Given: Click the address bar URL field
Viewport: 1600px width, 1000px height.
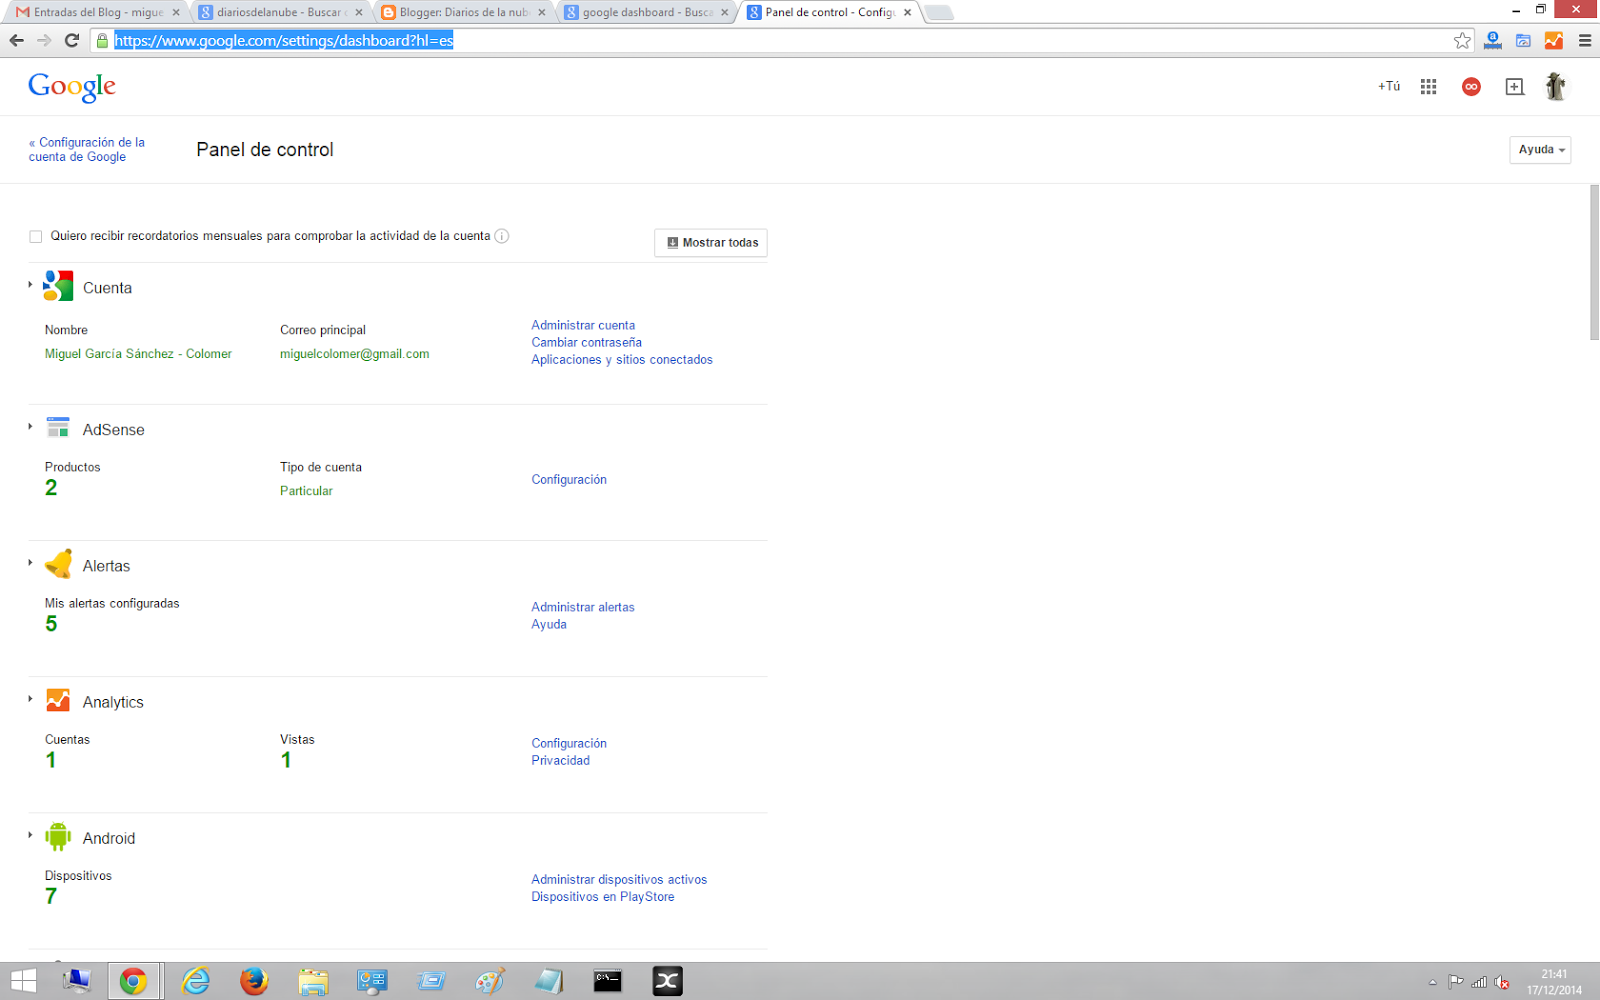Looking at the screenshot, I should point(780,40).
